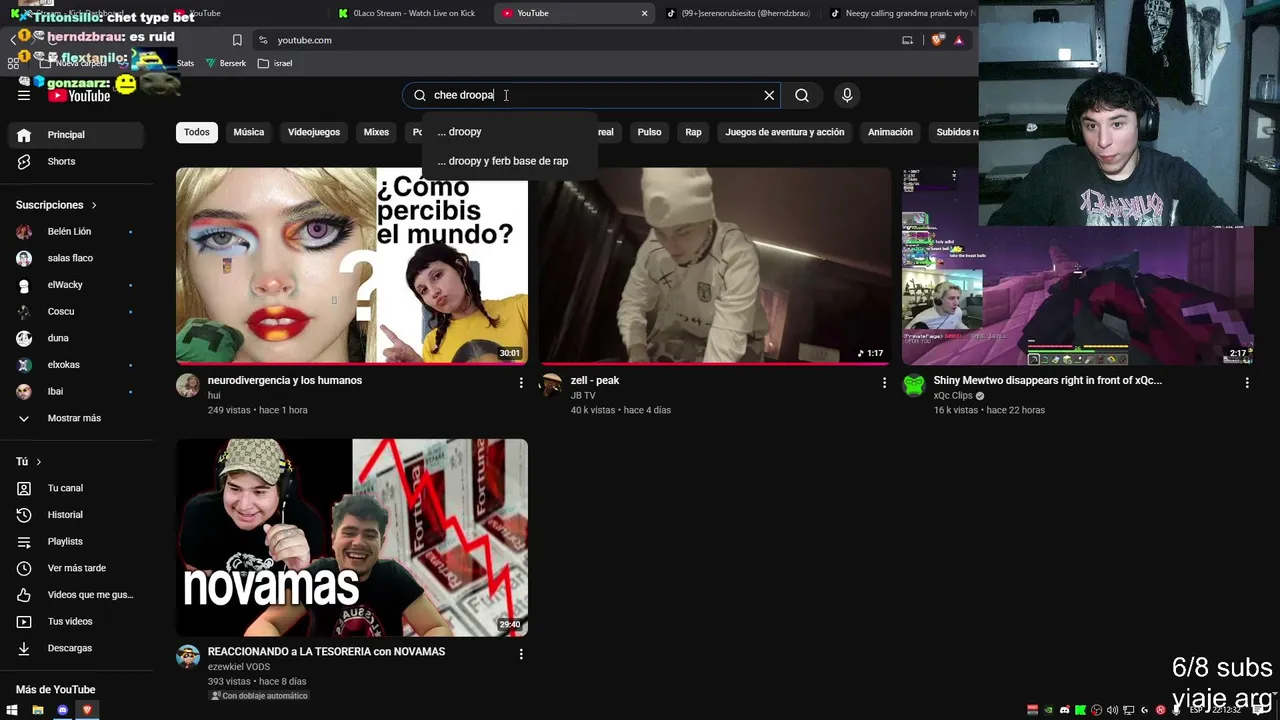Open Belén Lión subscription channel
The height and width of the screenshot is (720, 1280).
pos(76,231)
